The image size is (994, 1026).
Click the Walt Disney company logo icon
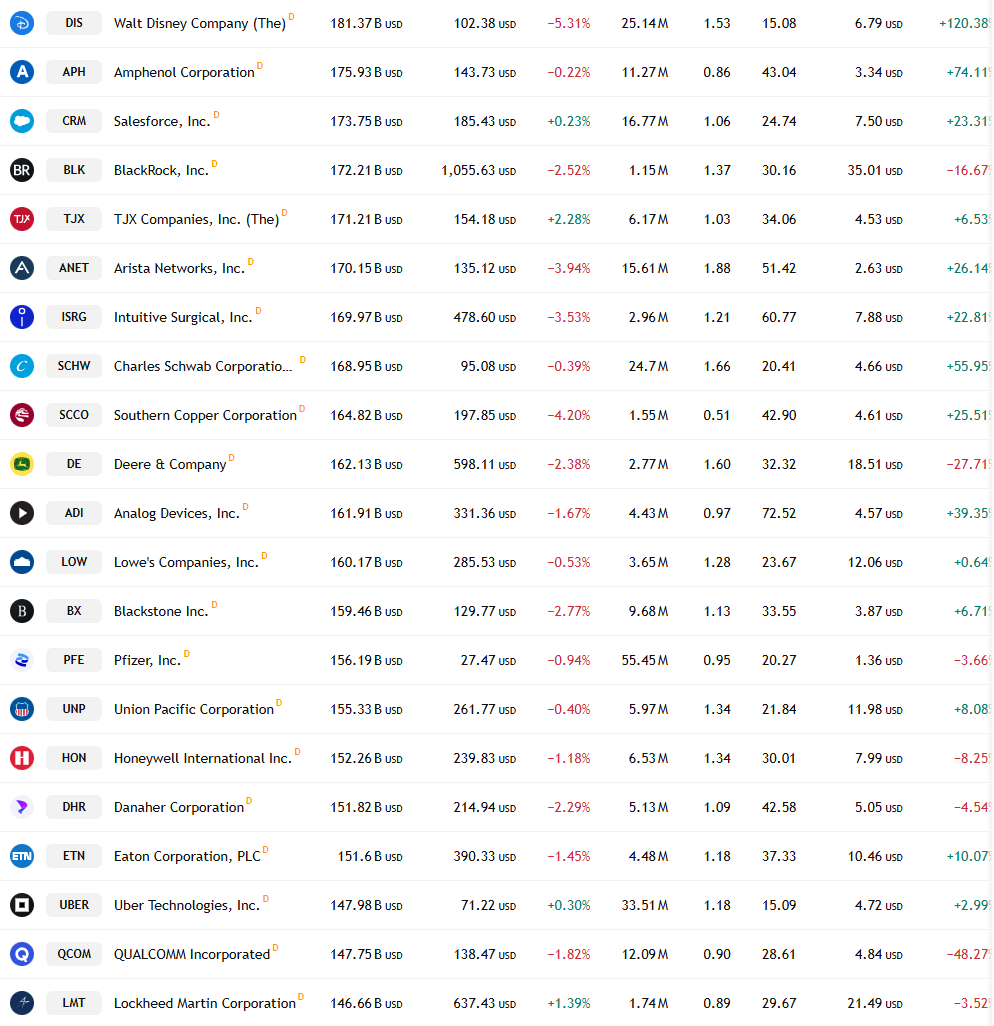(x=22, y=23)
